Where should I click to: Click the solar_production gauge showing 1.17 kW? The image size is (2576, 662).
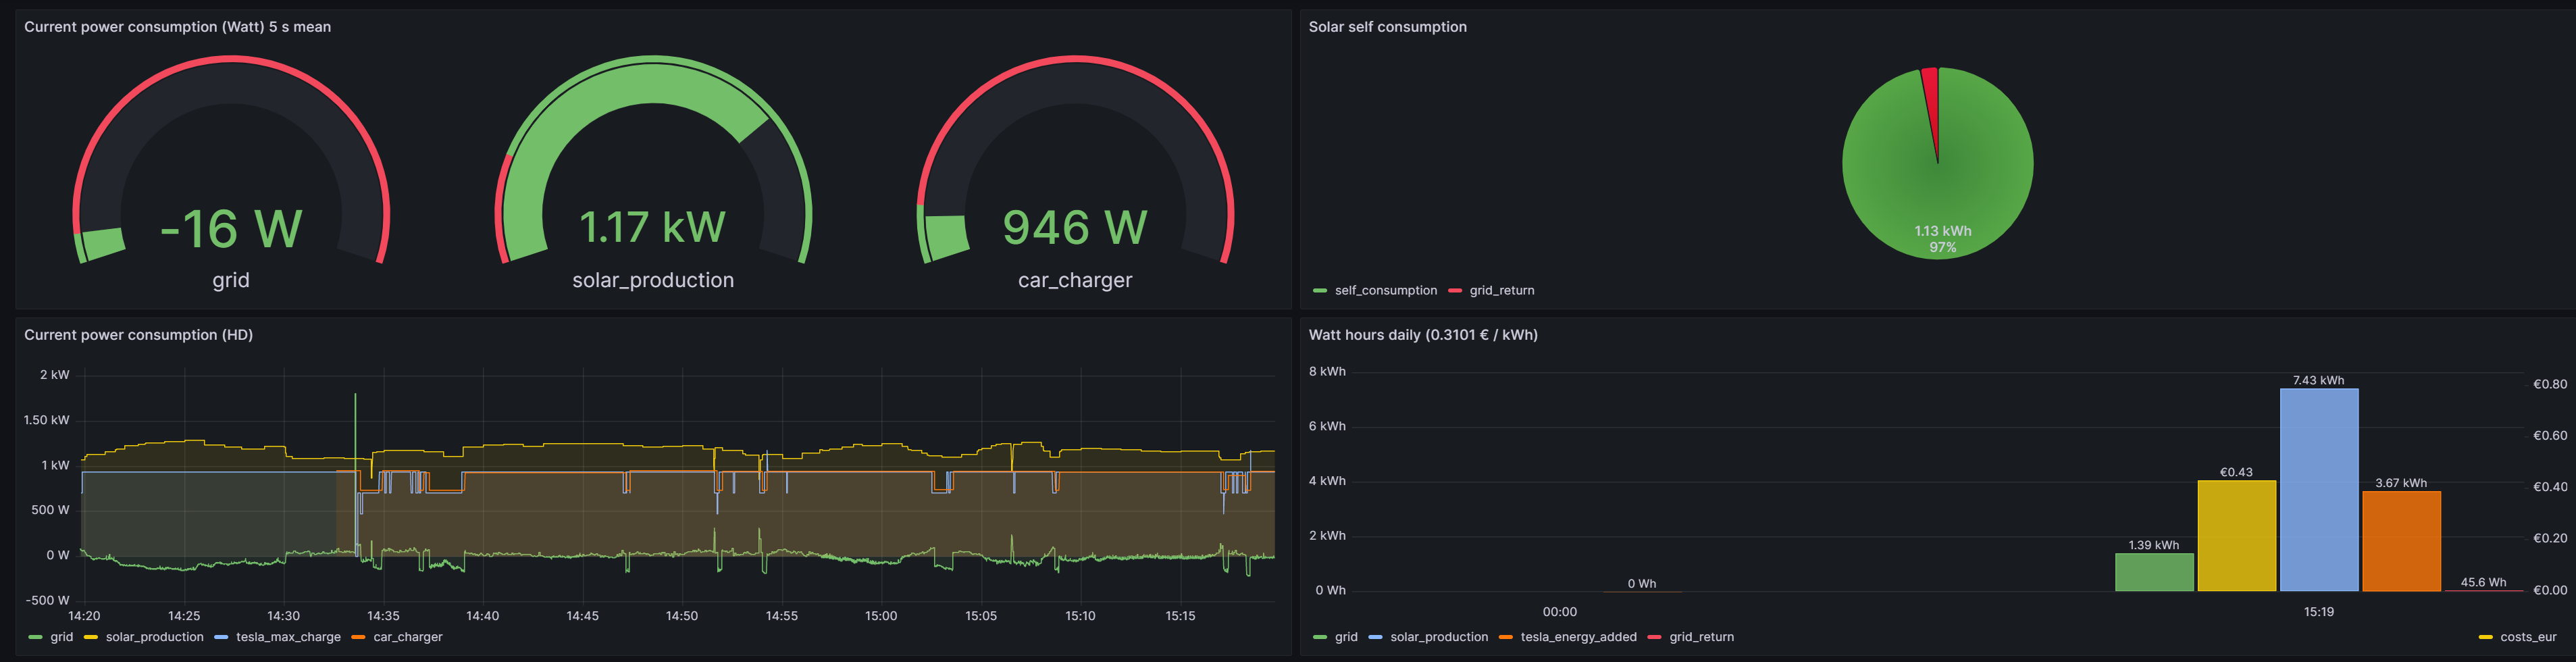coord(653,160)
